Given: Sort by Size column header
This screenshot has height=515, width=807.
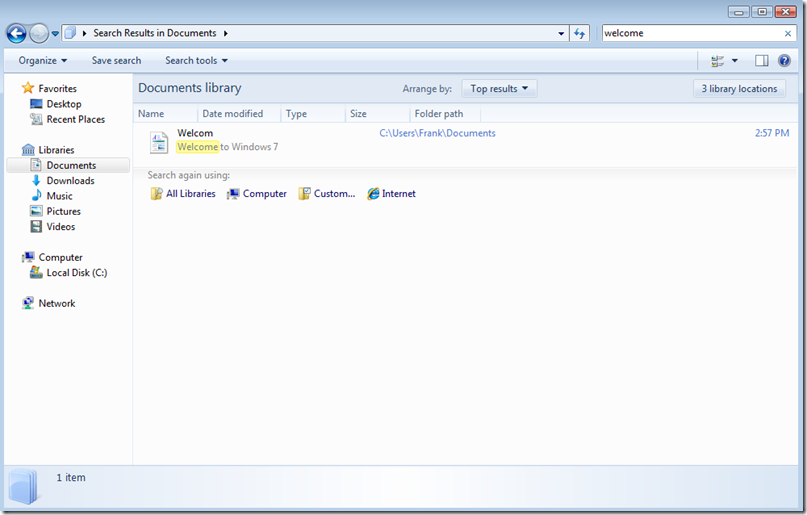Looking at the screenshot, I should 377,114.
